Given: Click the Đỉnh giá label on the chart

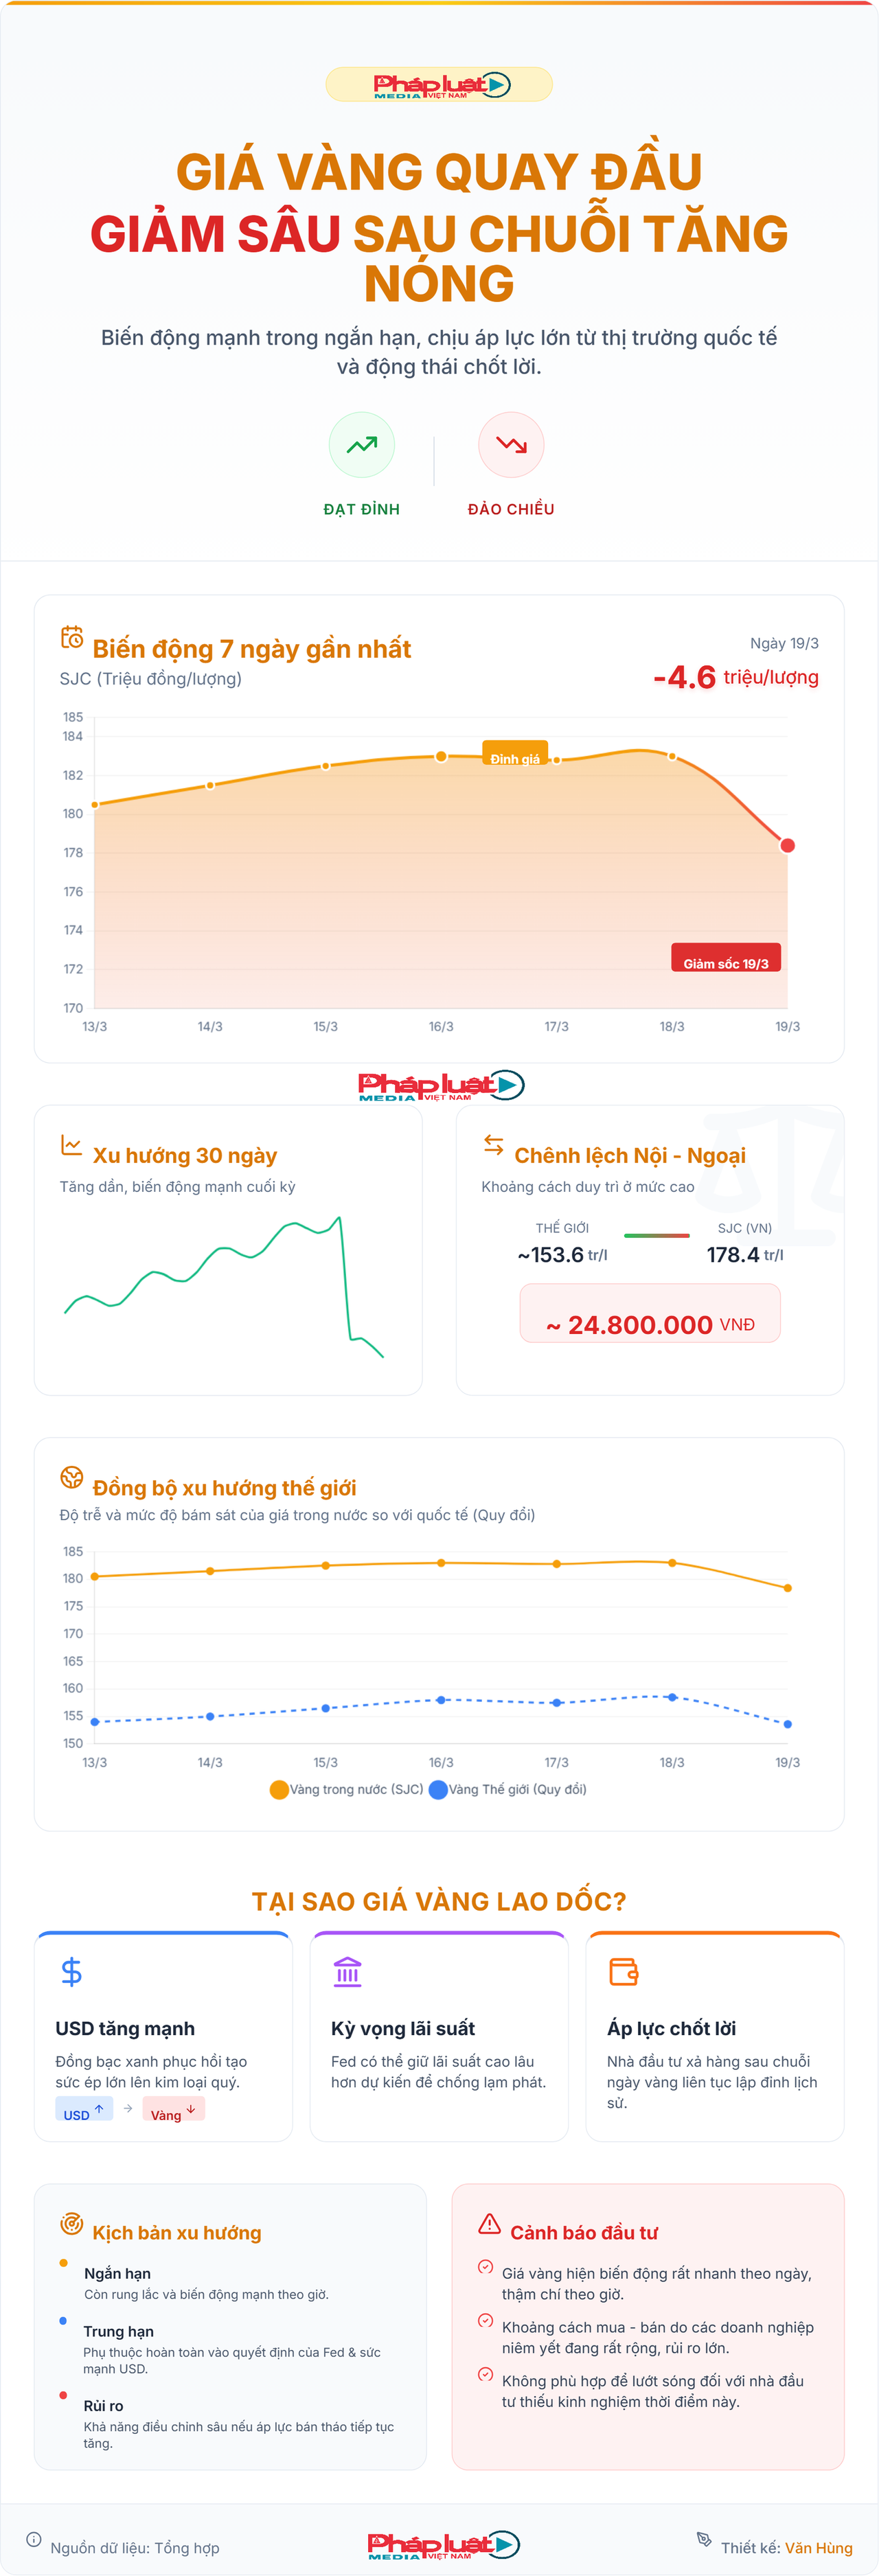Looking at the screenshot, I should coord(514,758).
